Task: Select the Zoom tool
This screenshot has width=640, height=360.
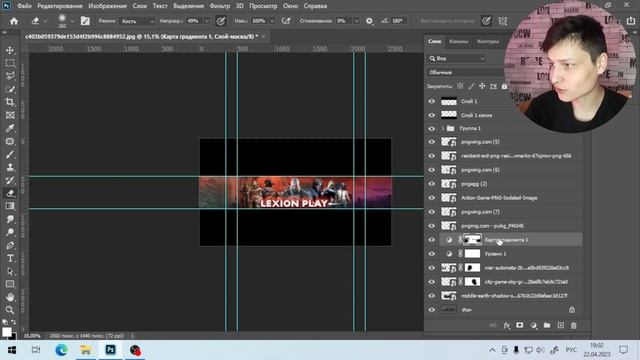Action: coord(10,310)
